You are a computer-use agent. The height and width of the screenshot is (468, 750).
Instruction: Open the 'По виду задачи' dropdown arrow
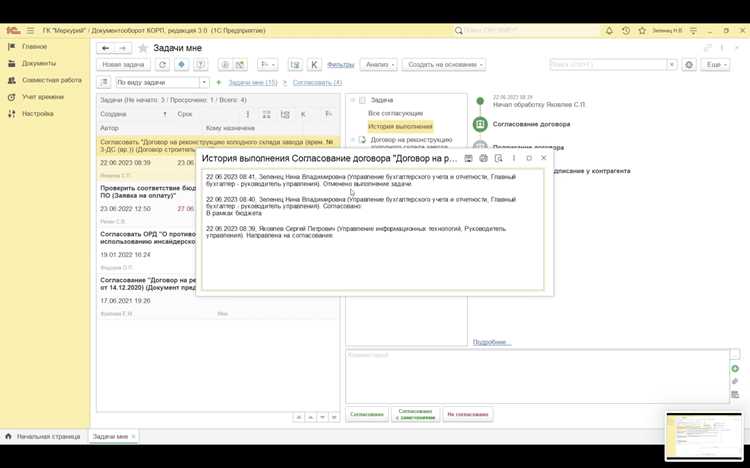pyautogui.click(x=204, y=82)
